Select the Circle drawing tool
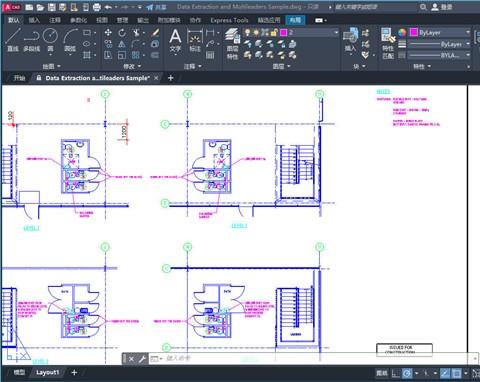 click(50, 39)
